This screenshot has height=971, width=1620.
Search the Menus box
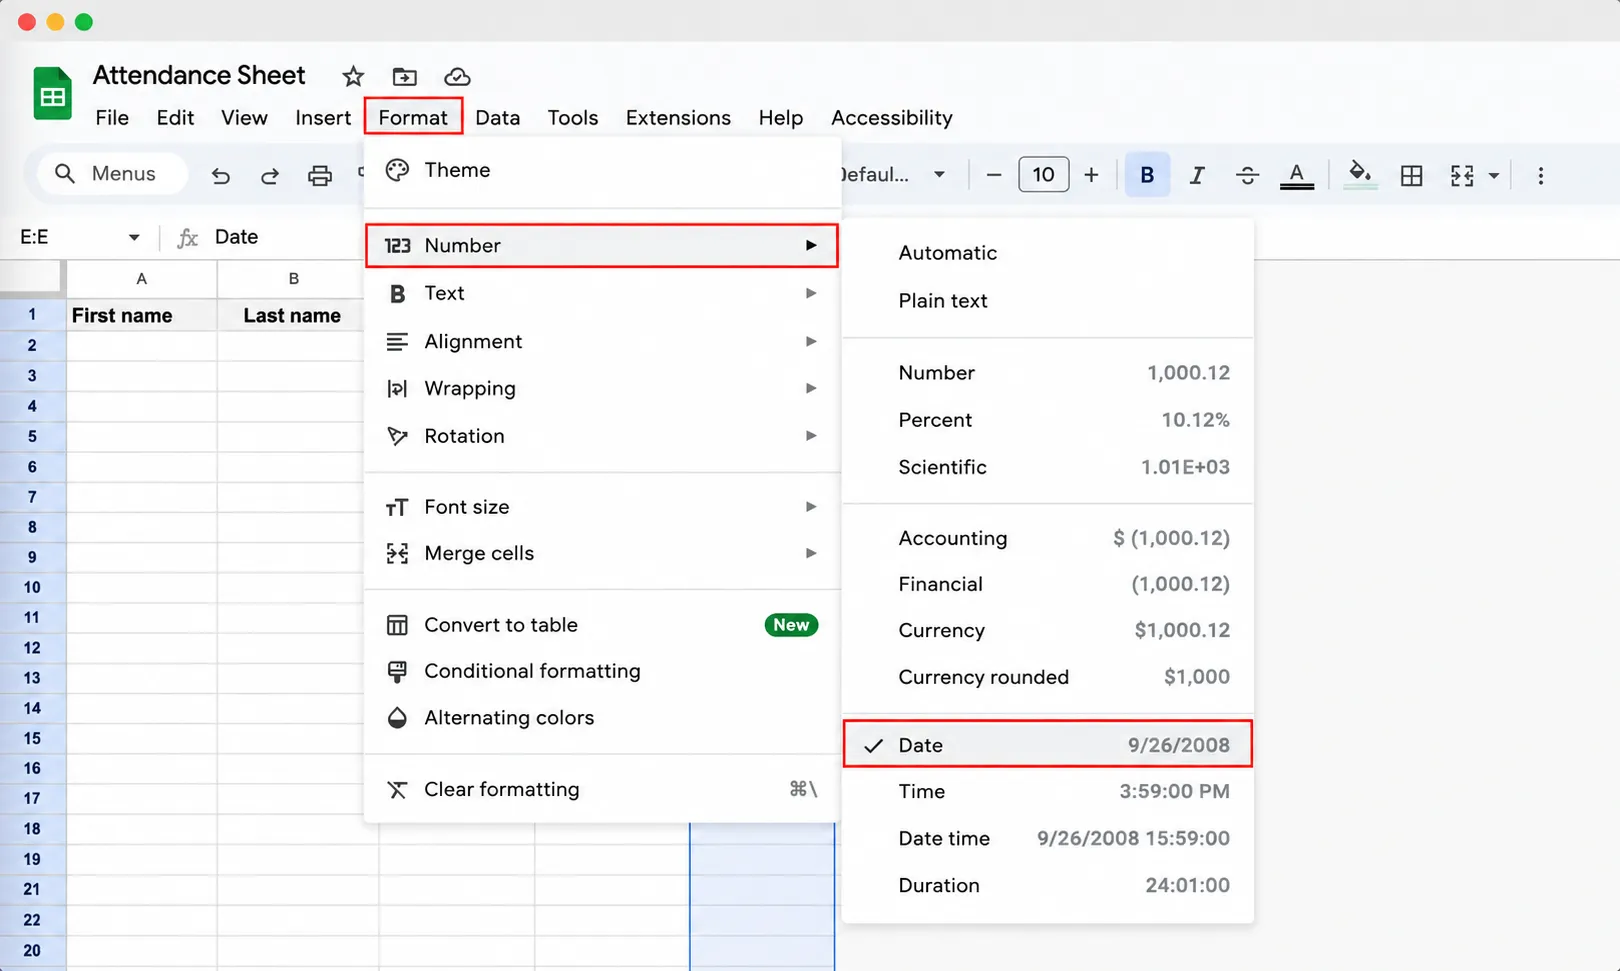coord(112,173)
